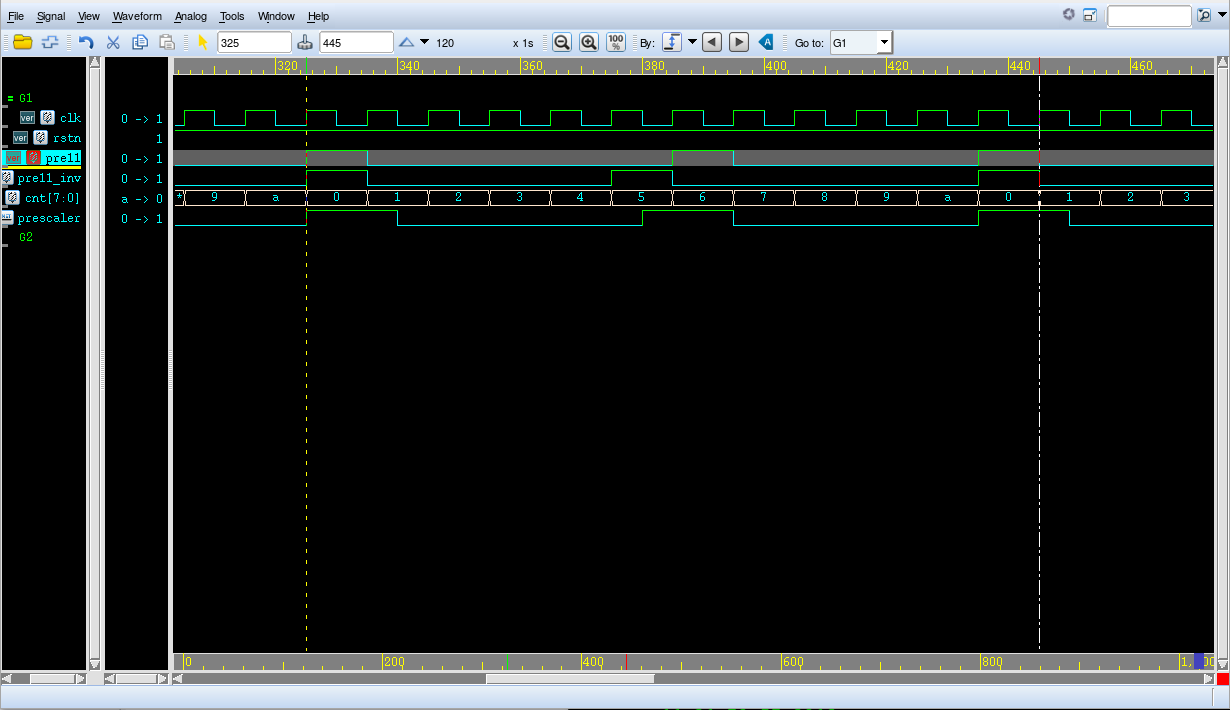
Task: Select the rstn signal
Action: coord(66,138)
